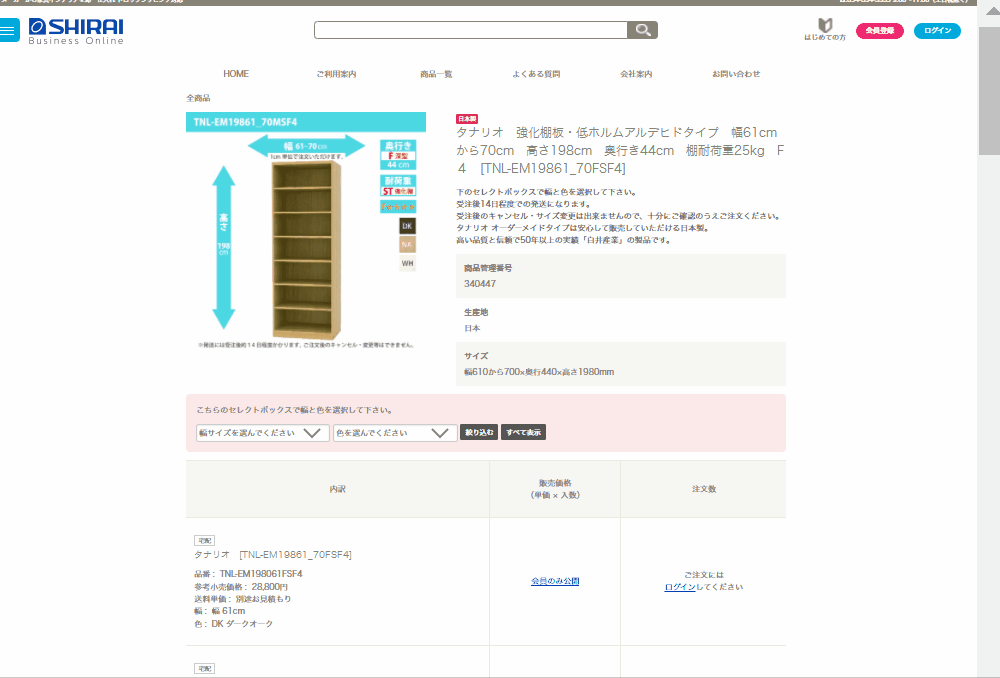1000x678 pixels.
Task: Click the TNL-EM19861_70MSF4 image header
Action: point(306,122)
